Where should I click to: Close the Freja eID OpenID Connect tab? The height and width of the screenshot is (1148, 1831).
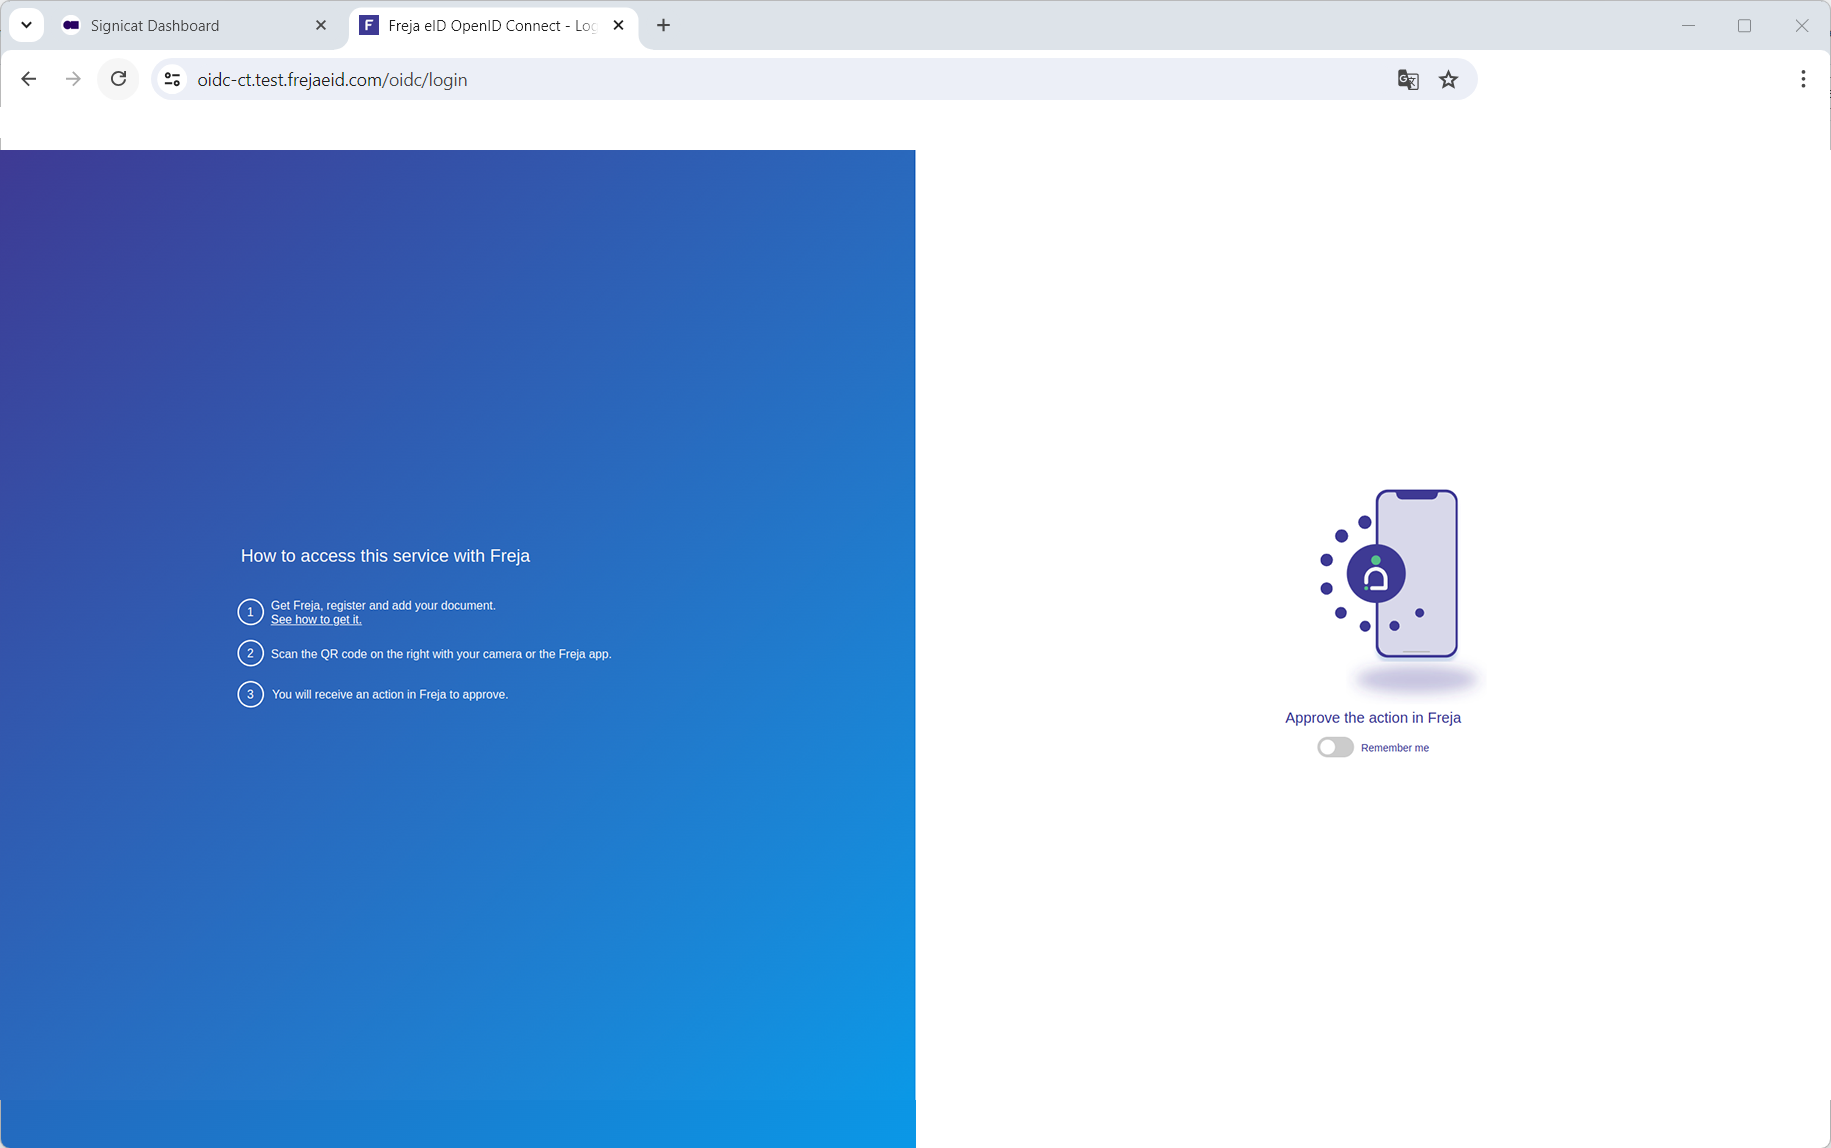point(618,26)
